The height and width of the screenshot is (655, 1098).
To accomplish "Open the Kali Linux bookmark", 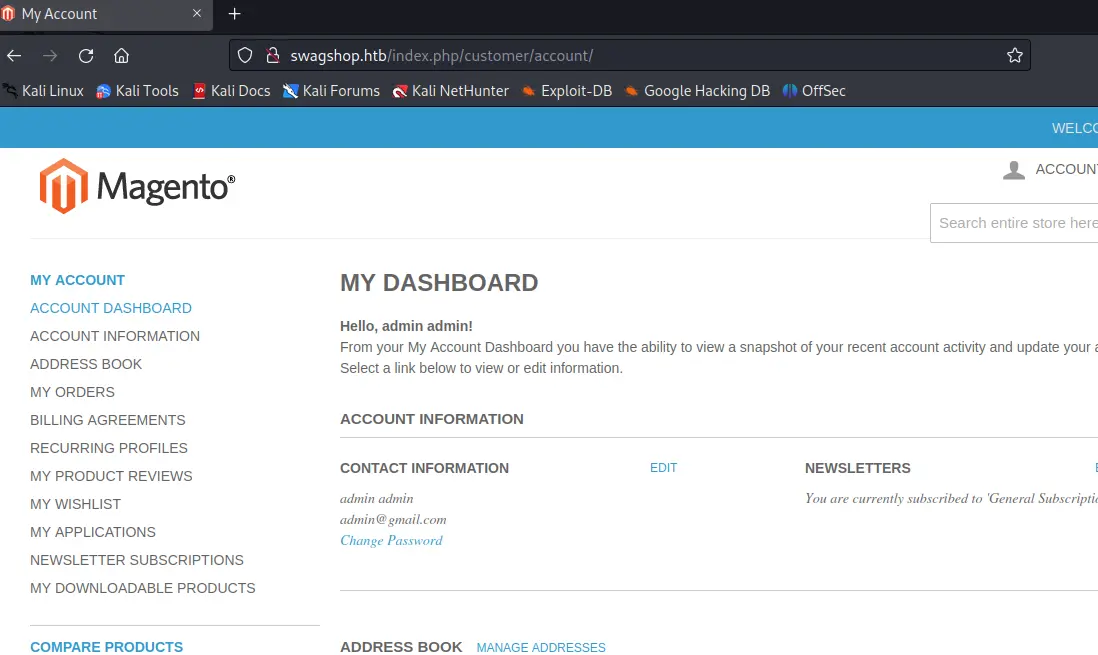I will [43, 91].
